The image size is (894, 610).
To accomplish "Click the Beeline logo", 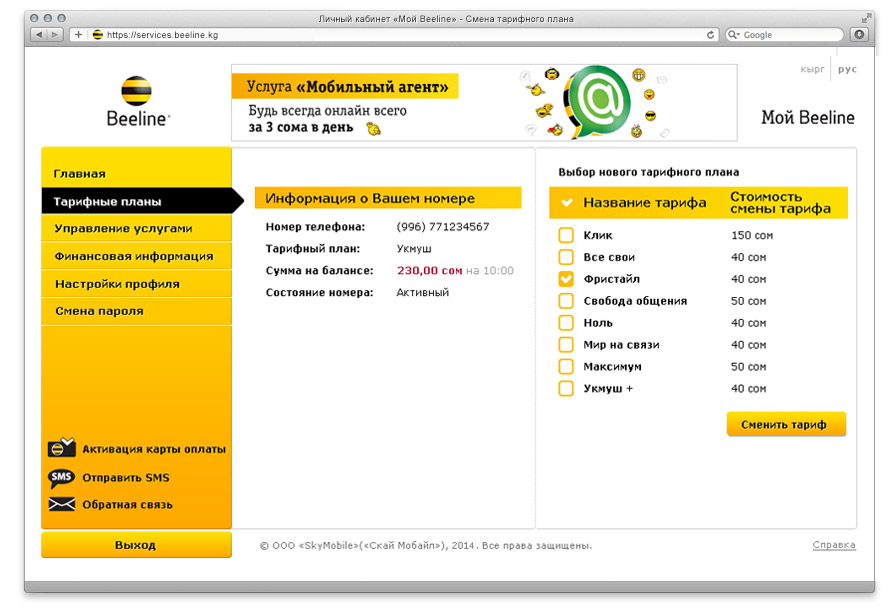I will click(137, 101).
